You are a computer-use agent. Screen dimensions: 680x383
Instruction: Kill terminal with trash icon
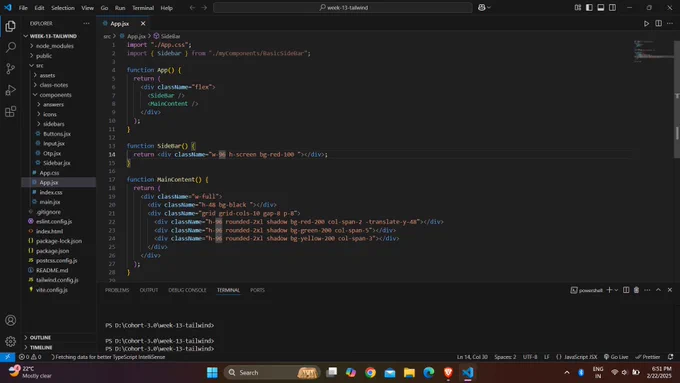pyautogui.click(x=636, y=290)
